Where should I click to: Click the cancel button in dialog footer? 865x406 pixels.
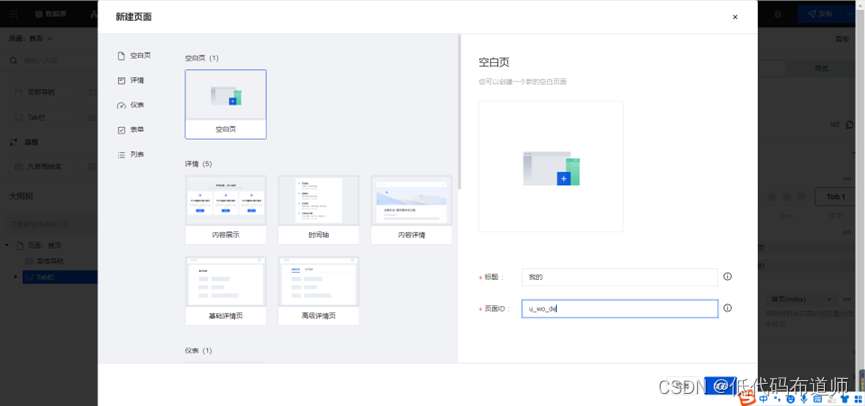coord(682,385)
